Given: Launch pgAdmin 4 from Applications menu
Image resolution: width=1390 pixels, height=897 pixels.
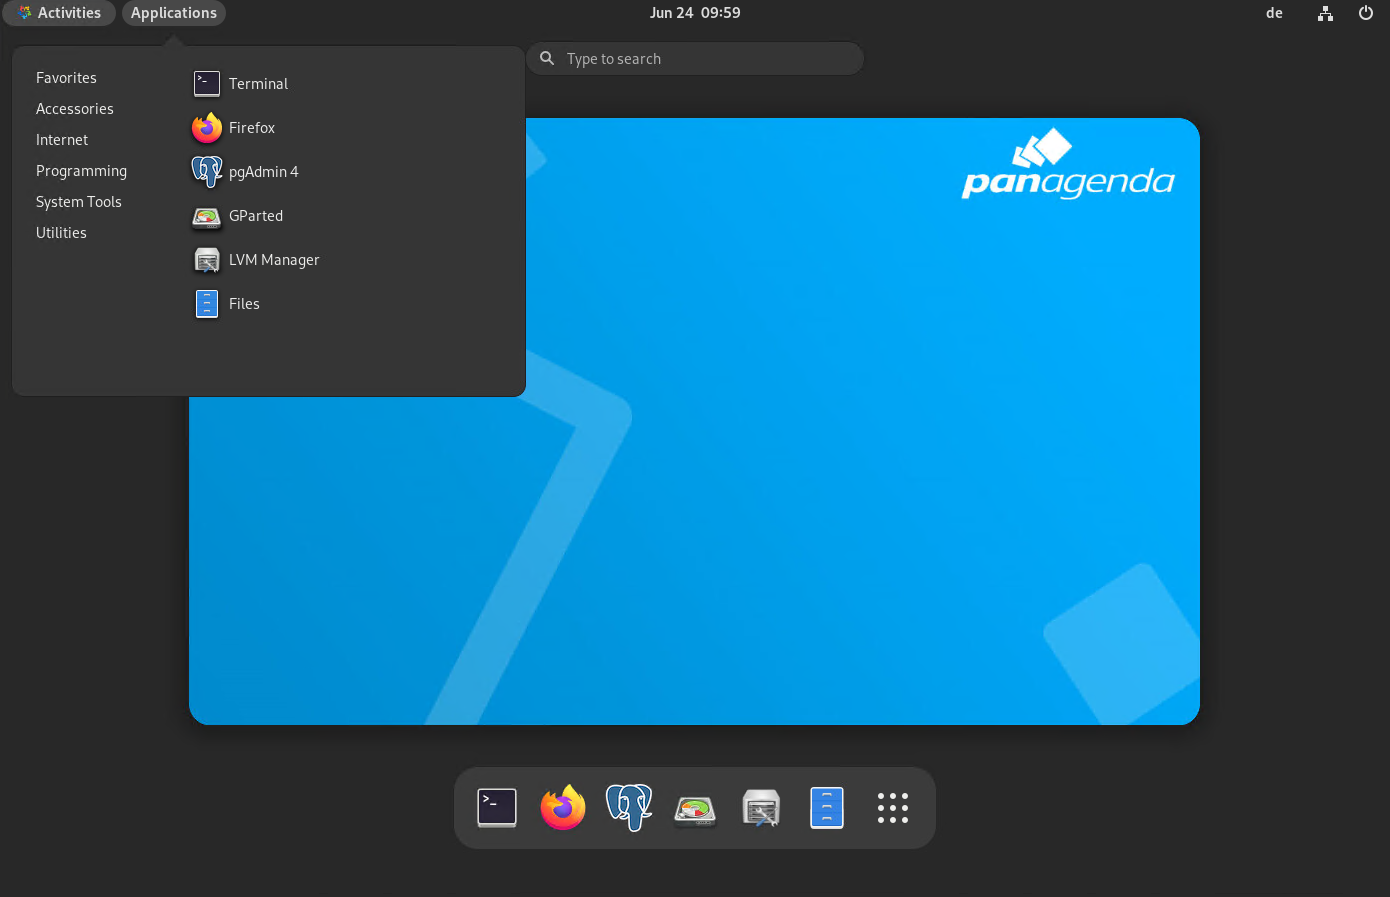Looking at the screenshot, I should click(x=263, y=172).
